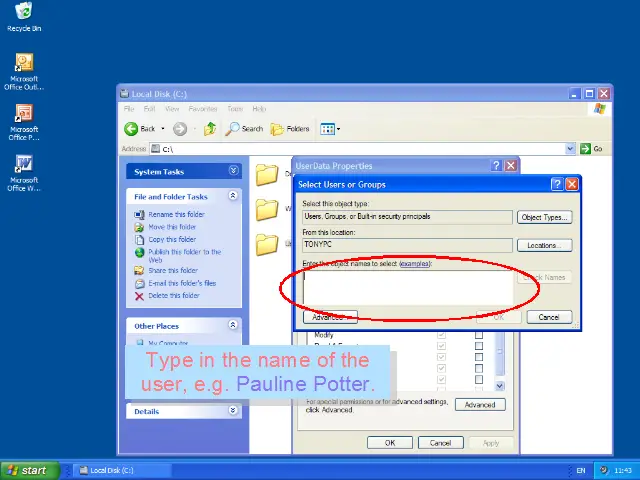Open the Microsoft Office Word shortcut
Image resolution: width=640 pixels, height=480 pixels.
click(23, 164)
